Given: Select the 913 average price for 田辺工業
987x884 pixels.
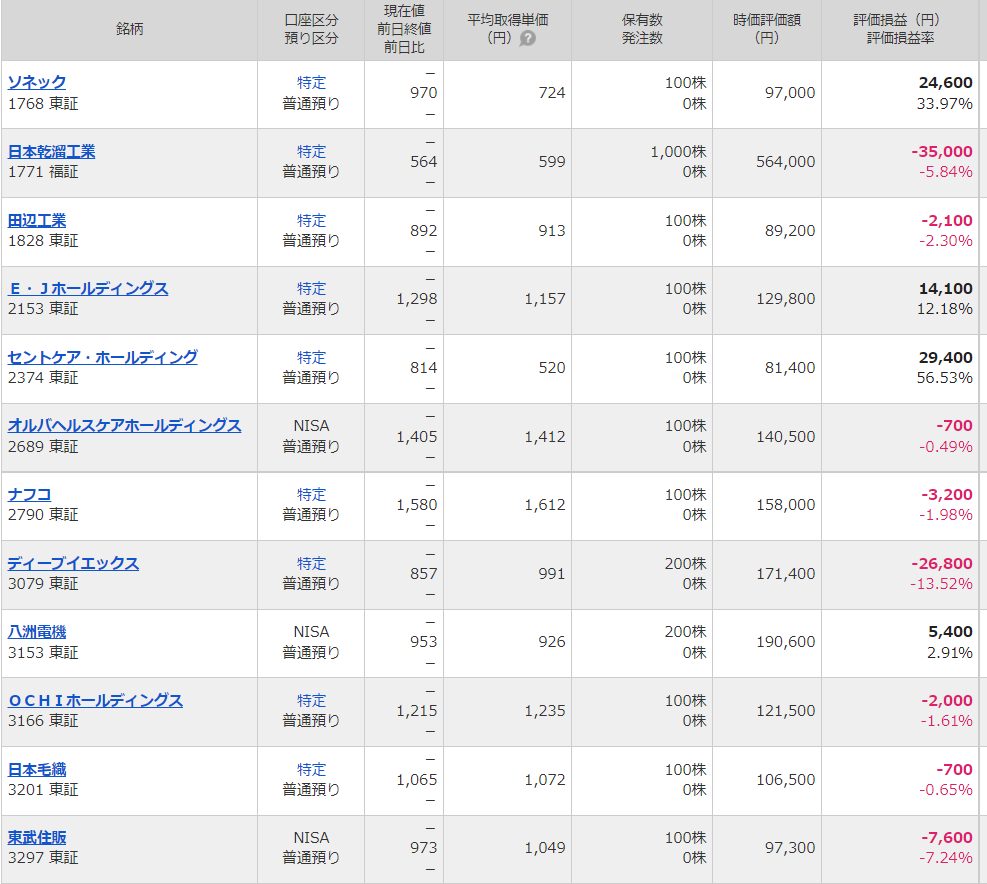Looking at the screenshot, I should point(552,230).
